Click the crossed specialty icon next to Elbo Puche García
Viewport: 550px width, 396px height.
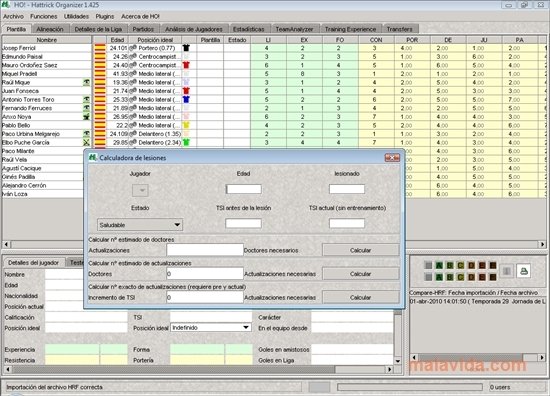tap(86, 142)
